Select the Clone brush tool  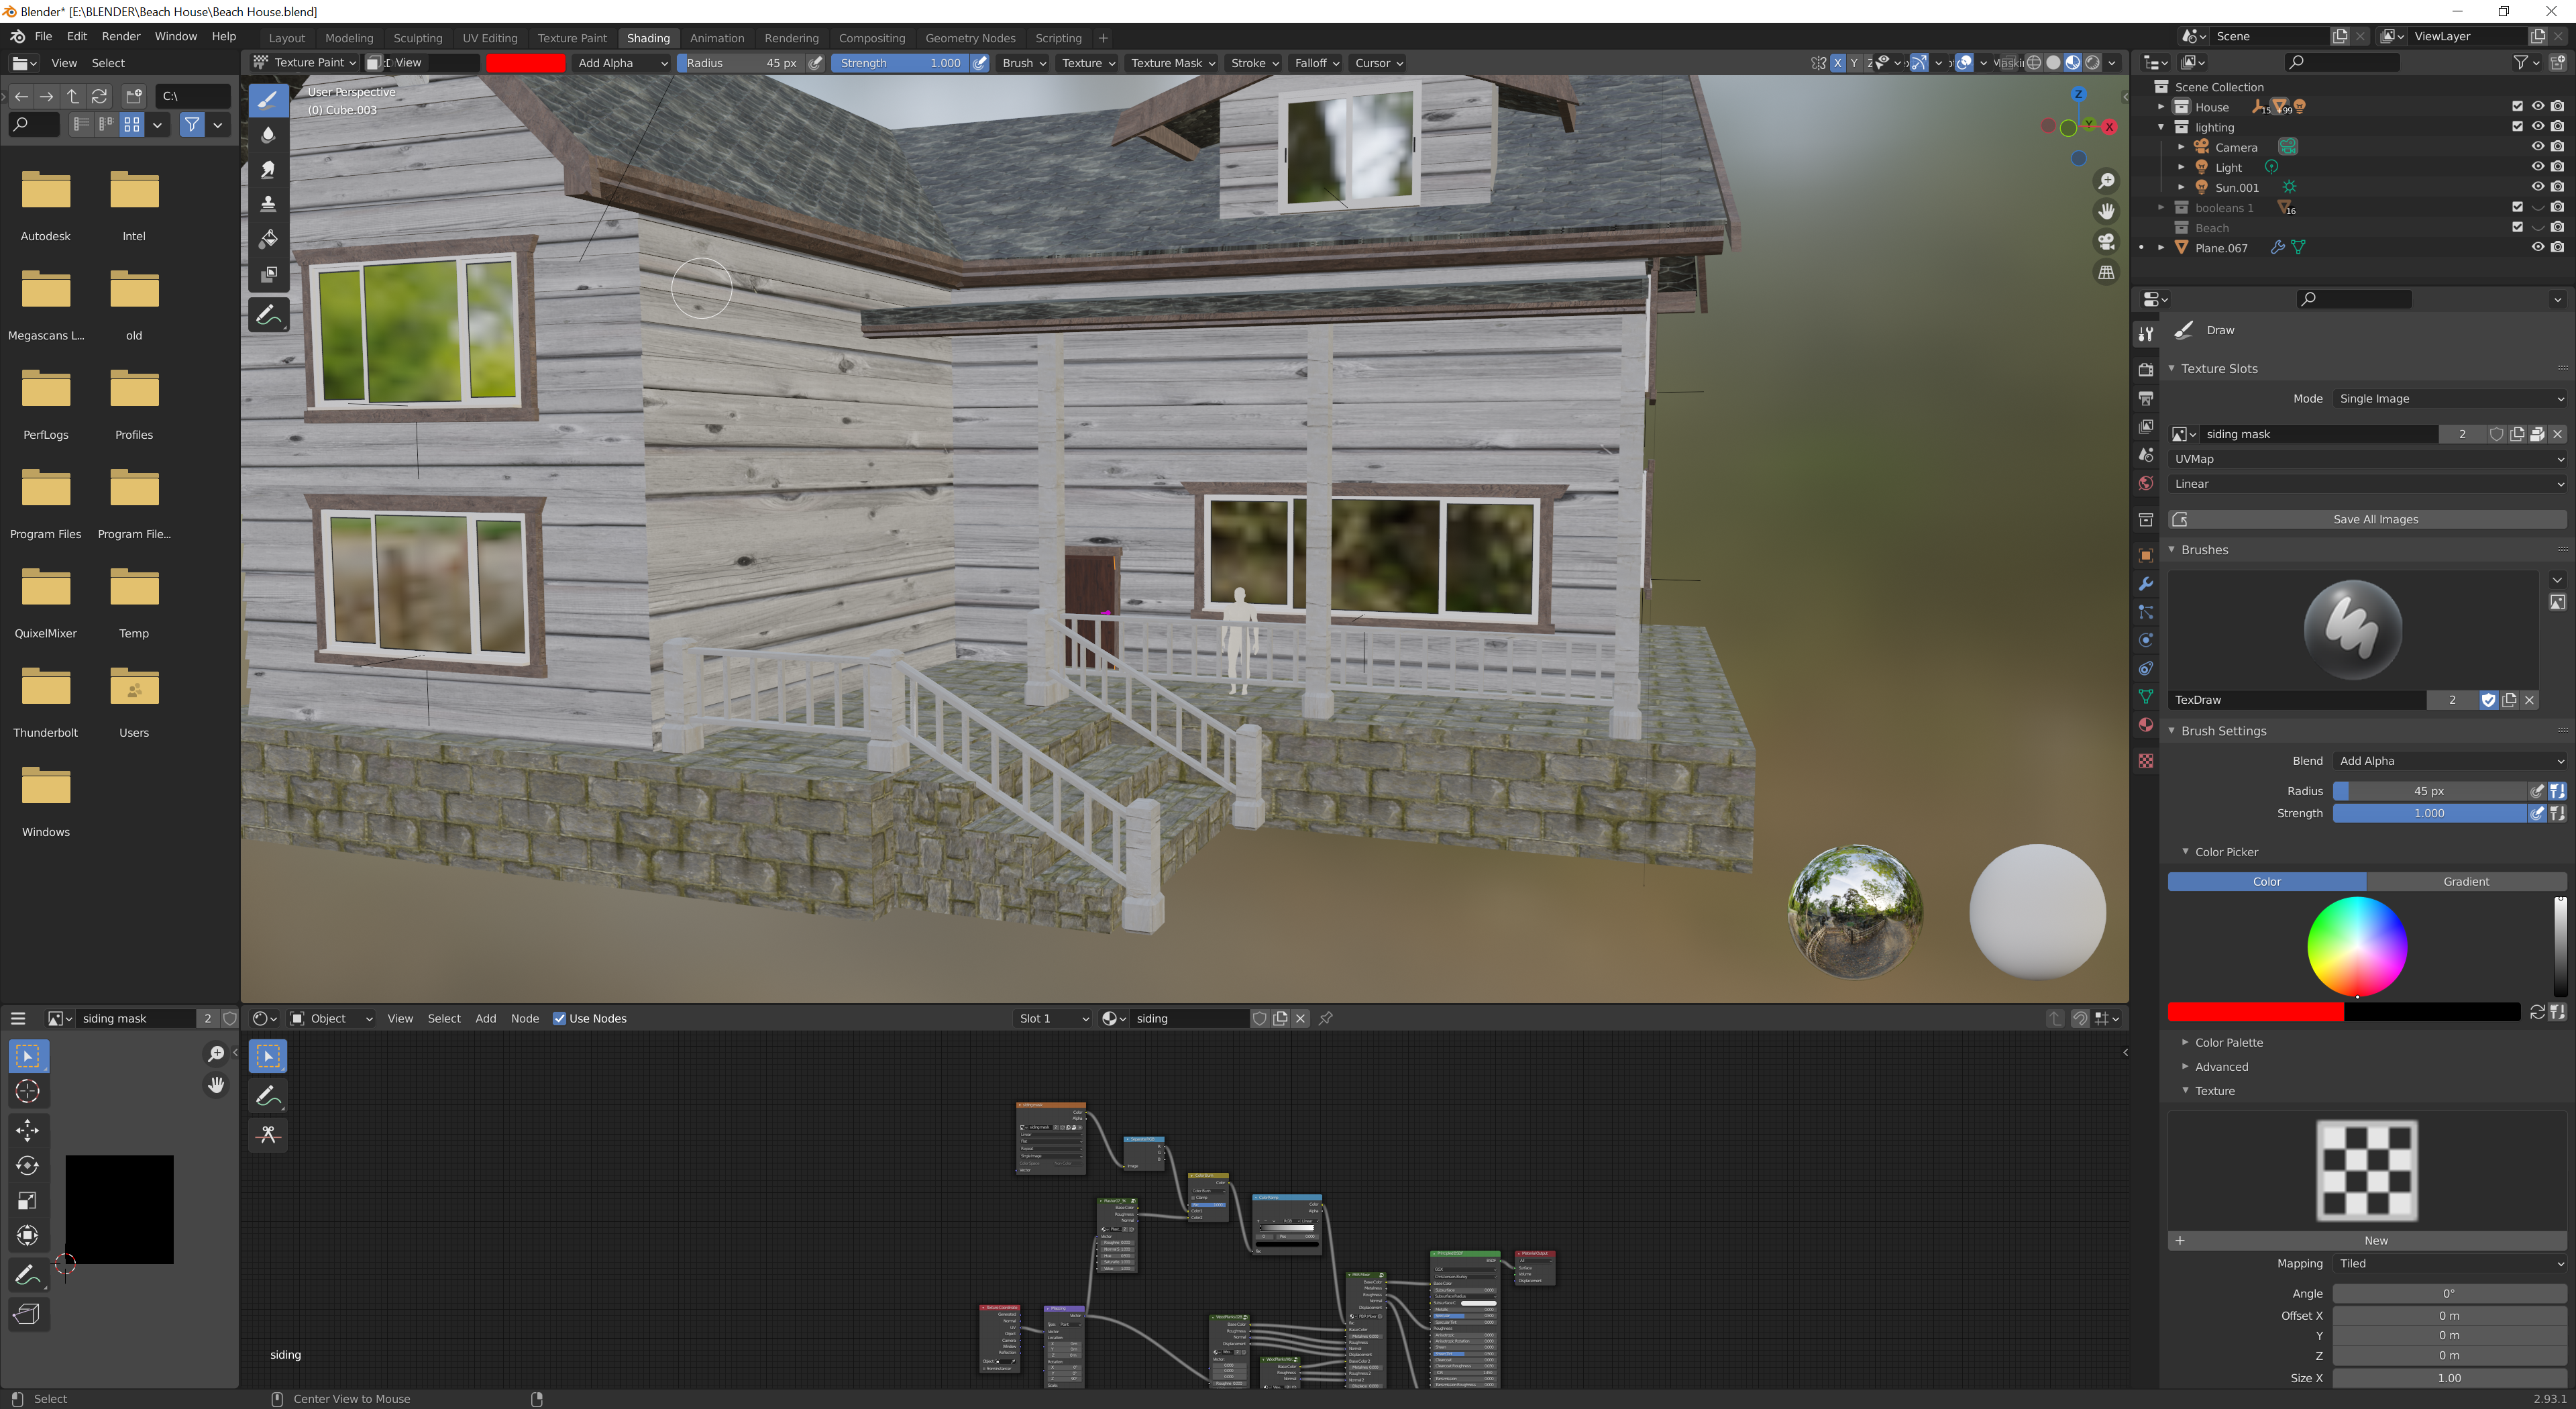pos(268,204)
